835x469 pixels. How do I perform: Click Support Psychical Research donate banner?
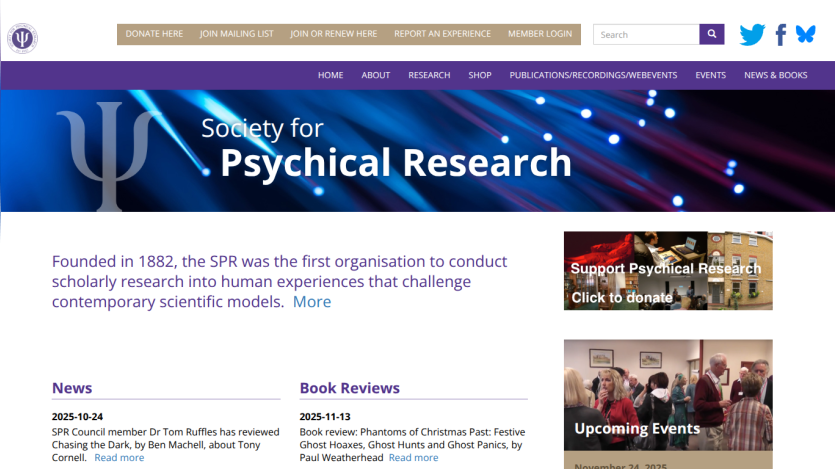point(668,270)
